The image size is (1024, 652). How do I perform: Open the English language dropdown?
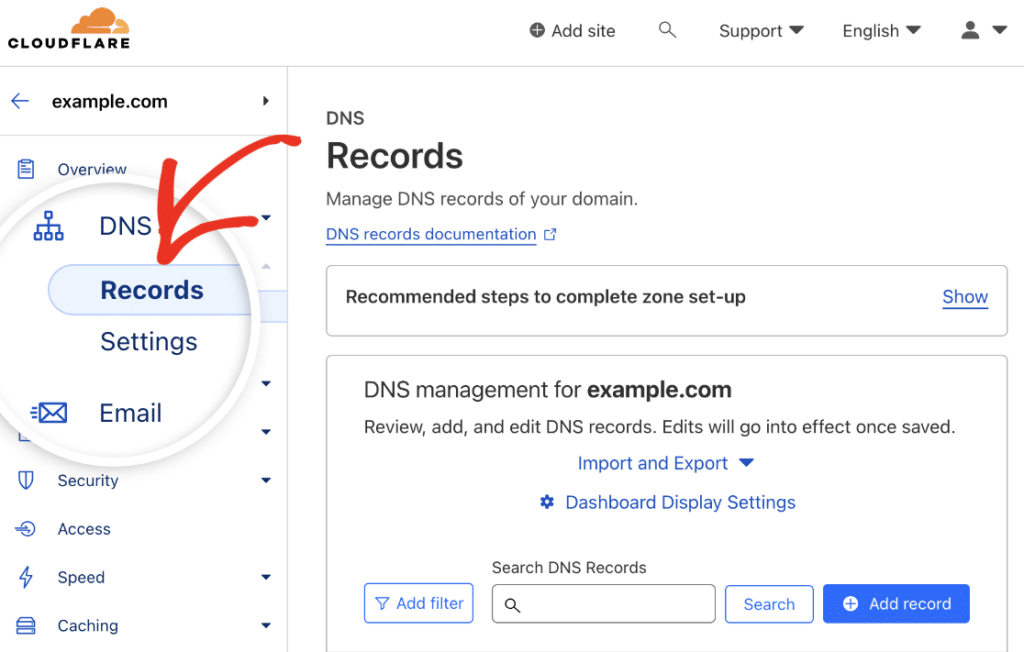pos(880,30)
